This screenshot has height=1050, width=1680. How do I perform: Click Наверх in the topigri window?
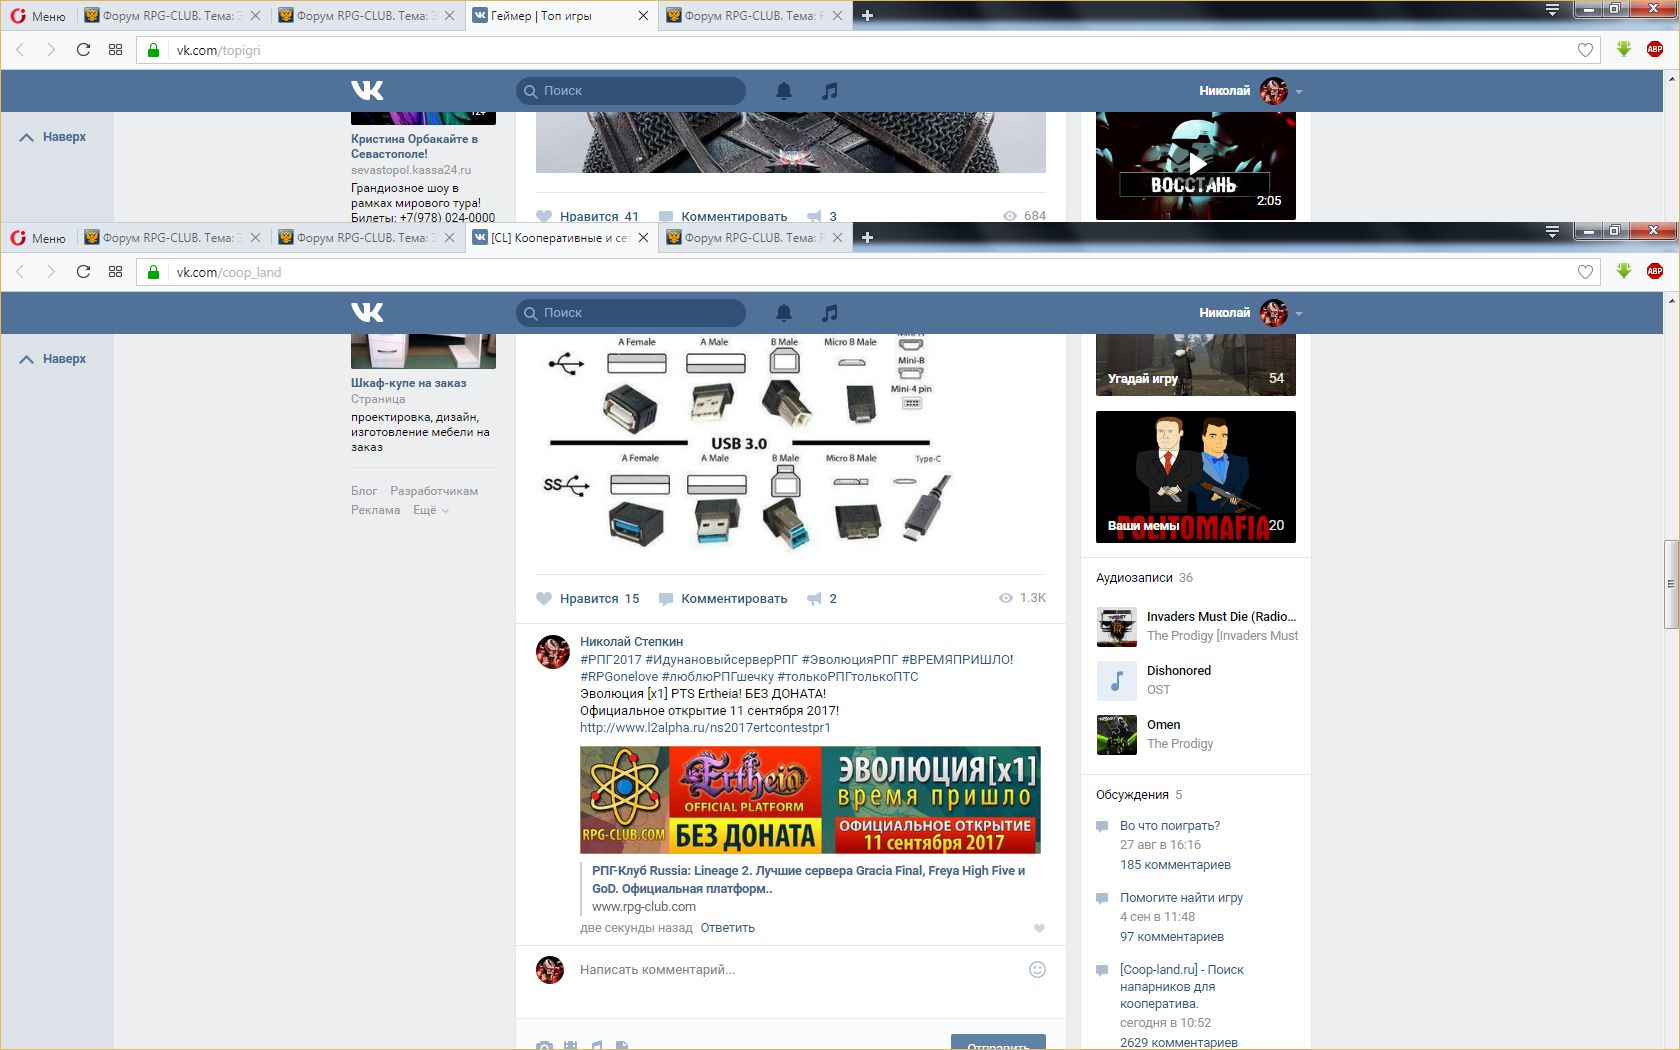pos(53,137)
